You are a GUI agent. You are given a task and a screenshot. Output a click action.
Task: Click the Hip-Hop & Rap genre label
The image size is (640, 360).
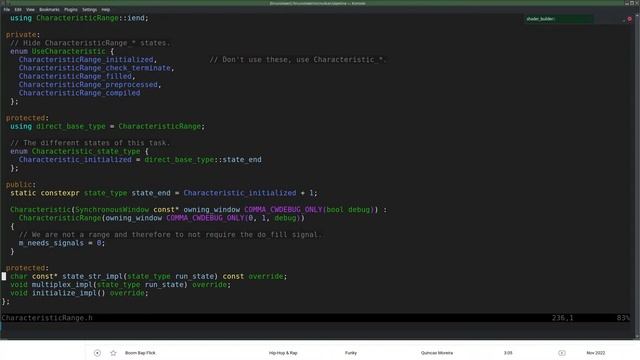click(283, 353)
